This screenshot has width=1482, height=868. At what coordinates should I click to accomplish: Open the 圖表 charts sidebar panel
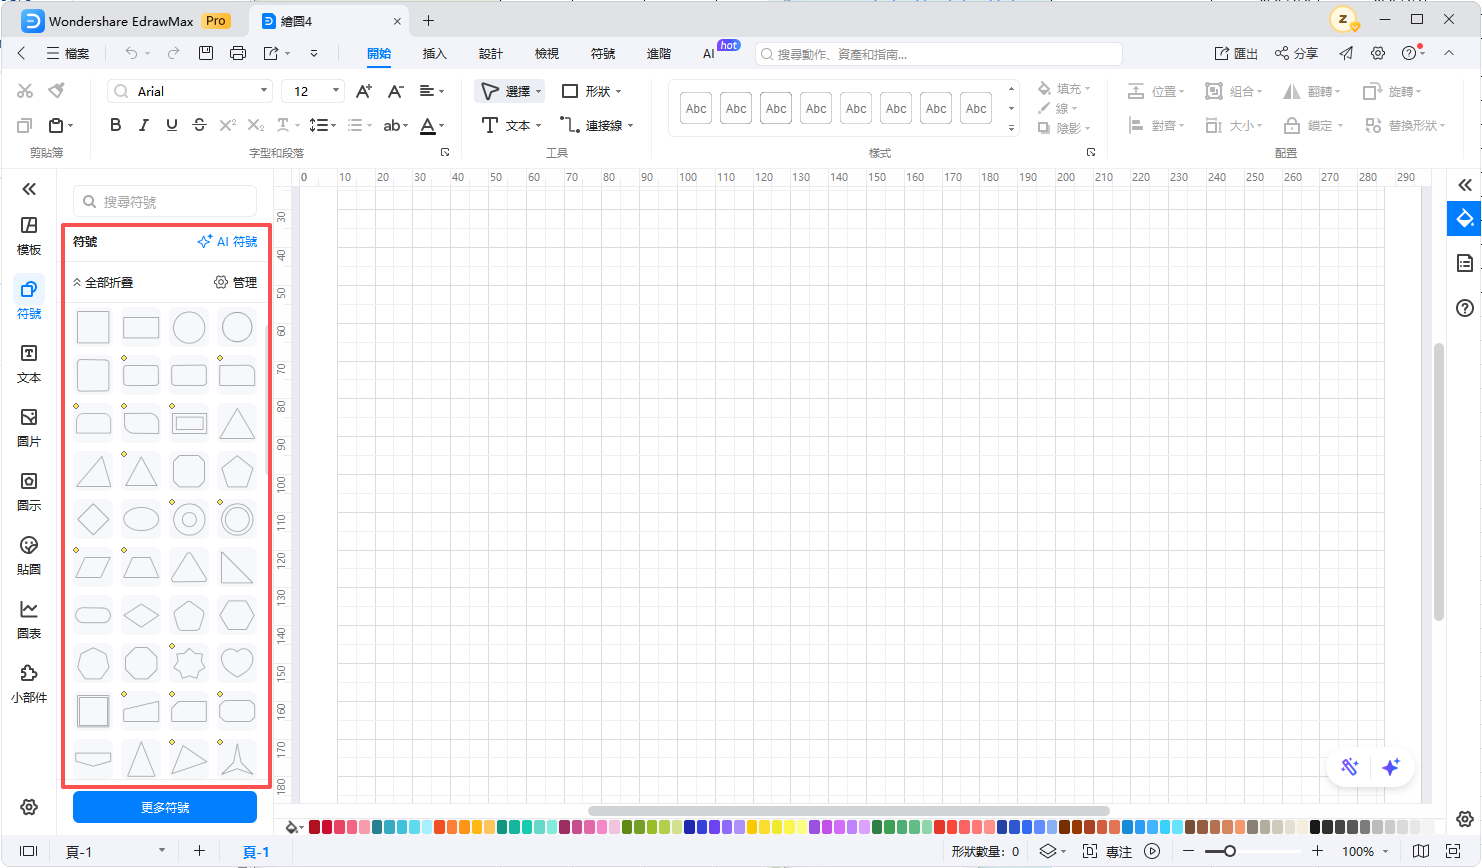[x=29, y=619]
